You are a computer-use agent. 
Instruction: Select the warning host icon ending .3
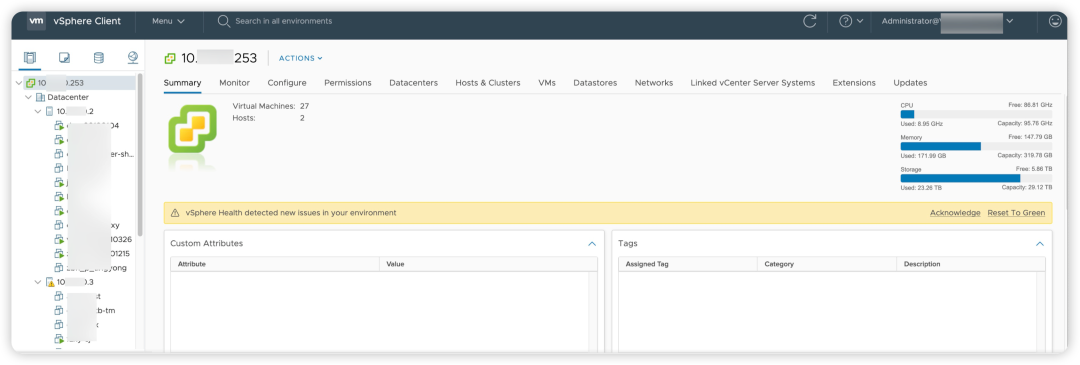[50, 282]
